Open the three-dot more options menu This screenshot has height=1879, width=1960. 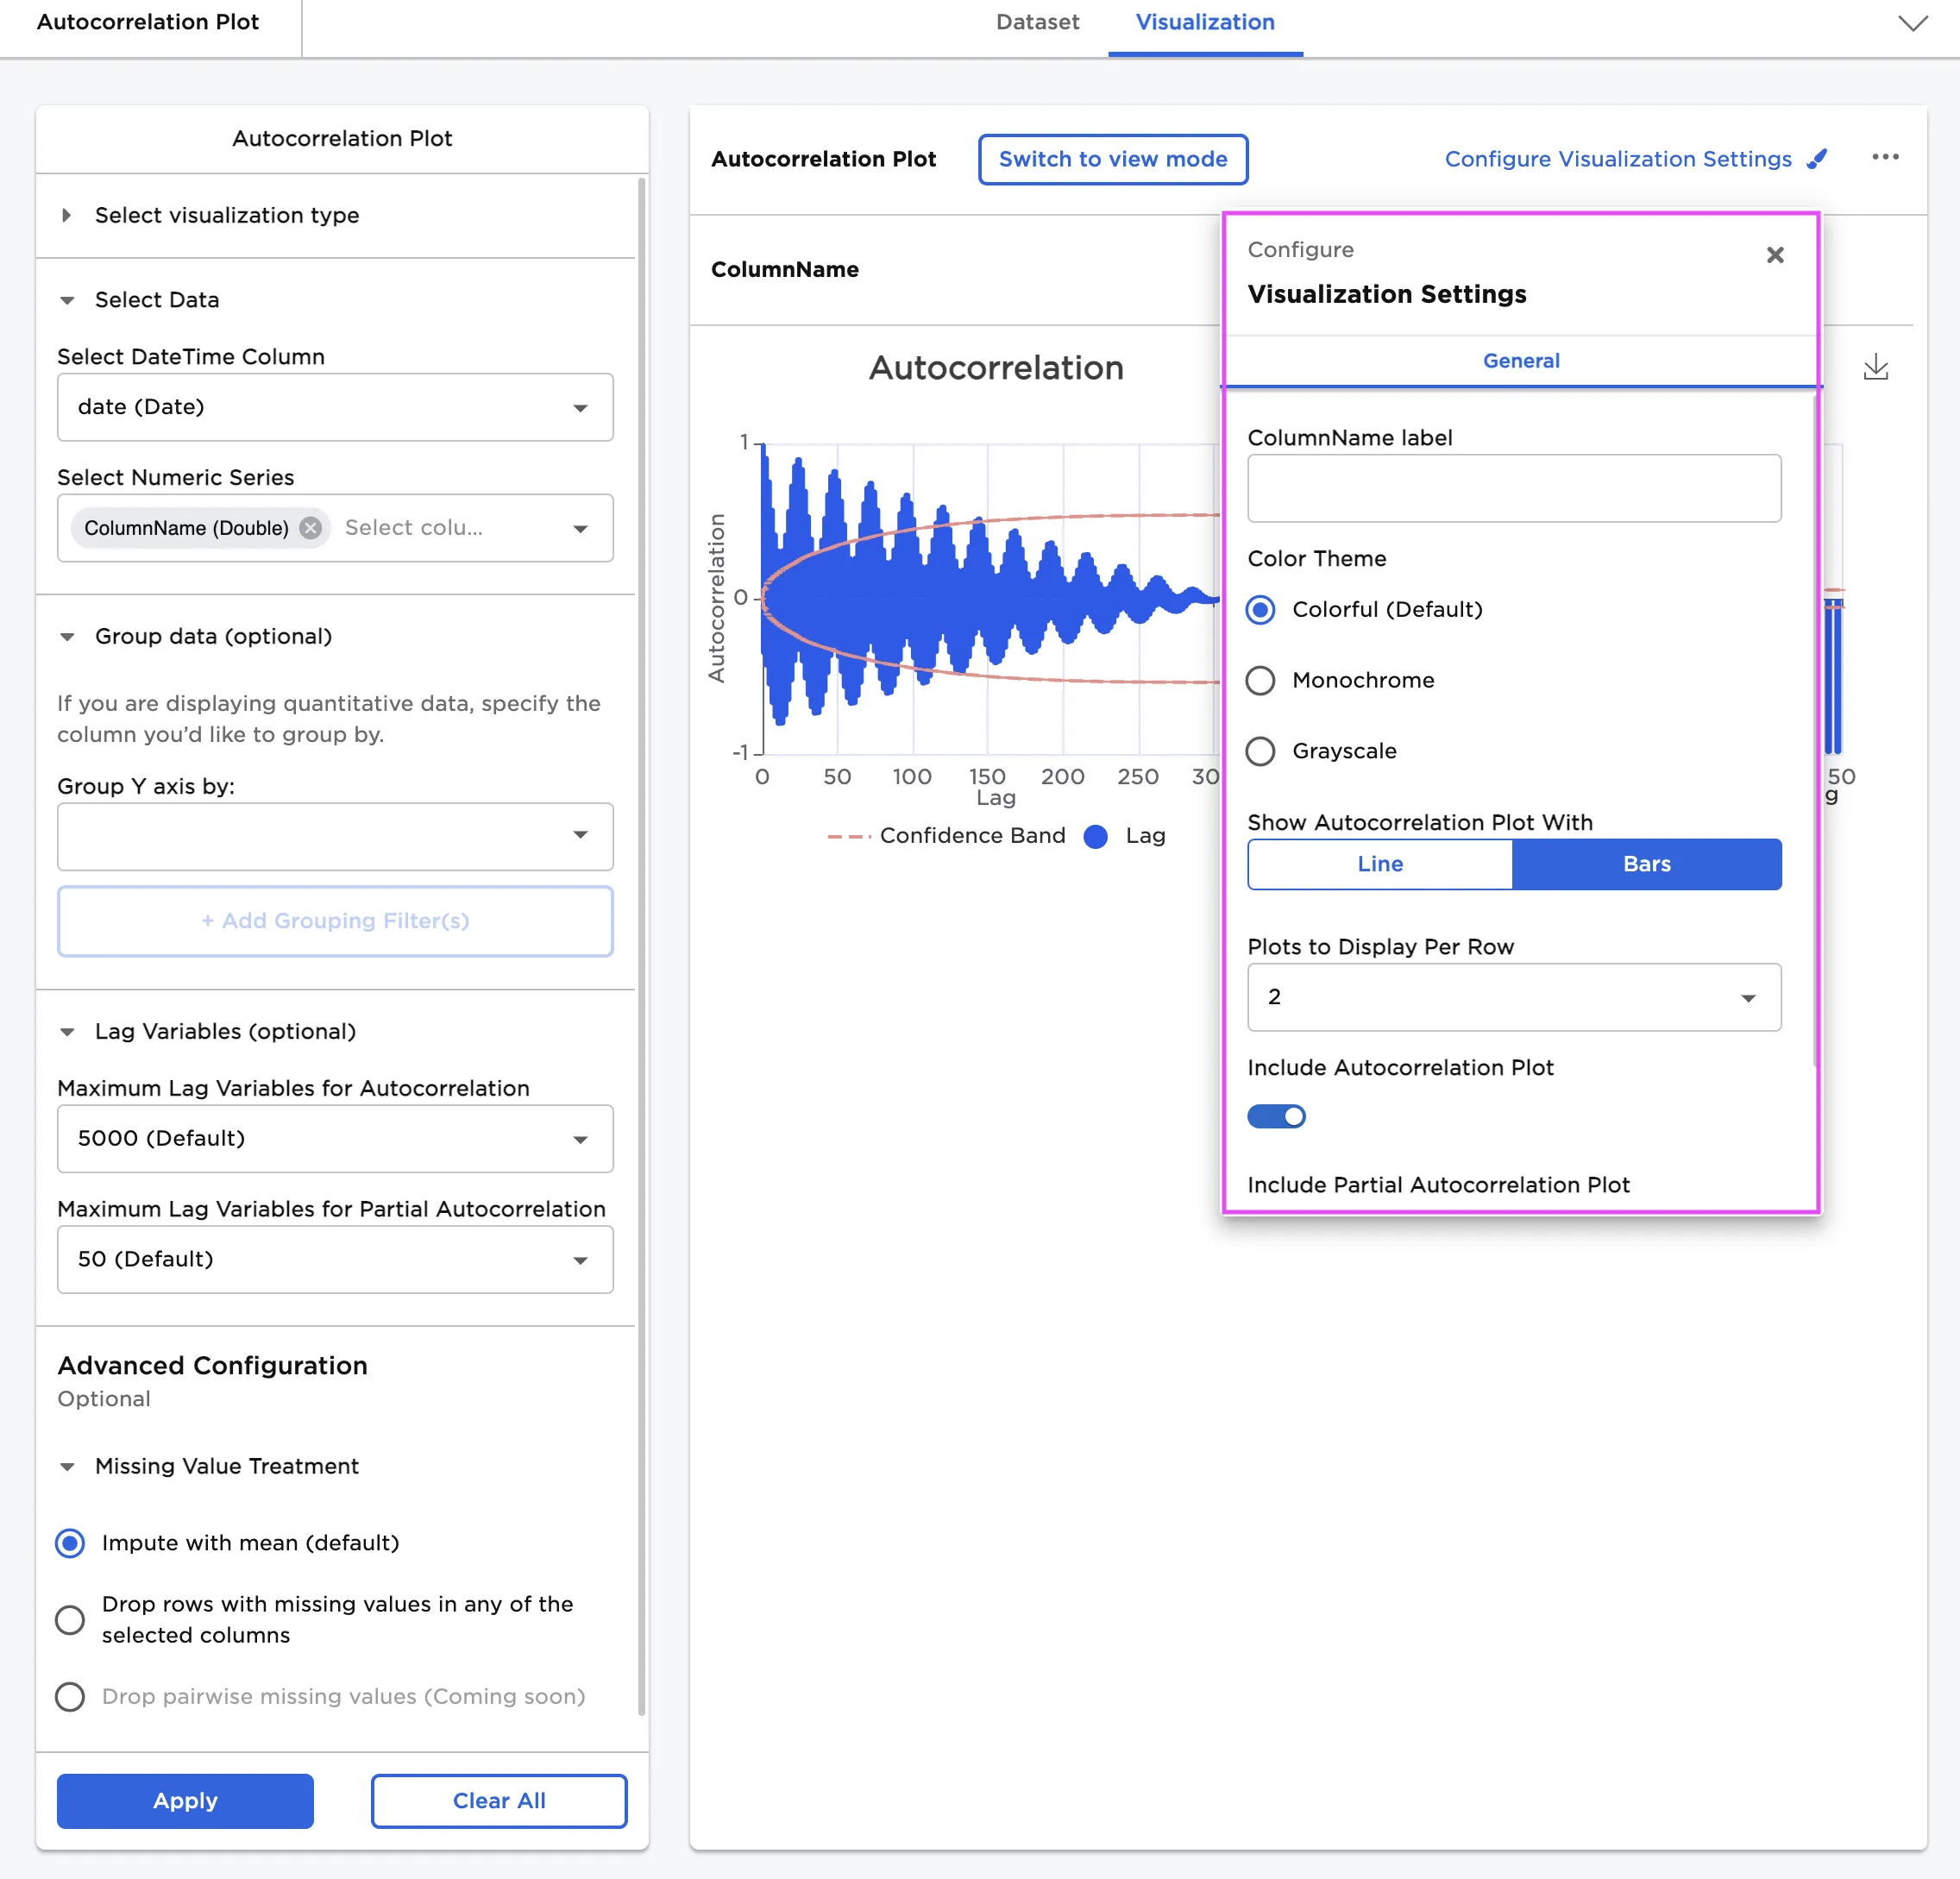click(1884, 157)
